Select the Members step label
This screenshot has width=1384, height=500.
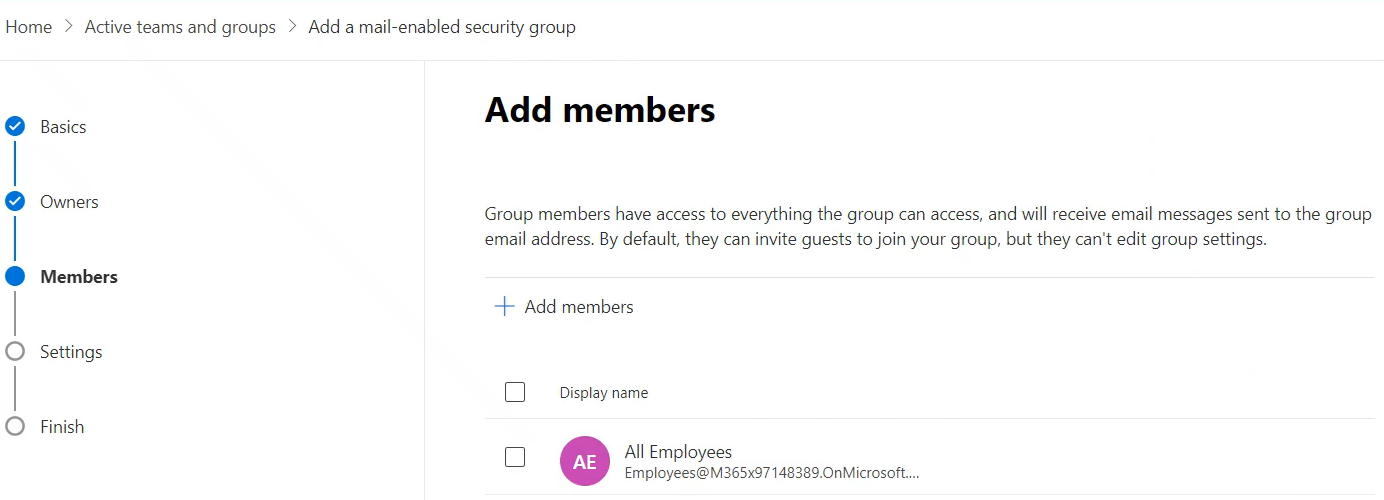tap(79, 277)
